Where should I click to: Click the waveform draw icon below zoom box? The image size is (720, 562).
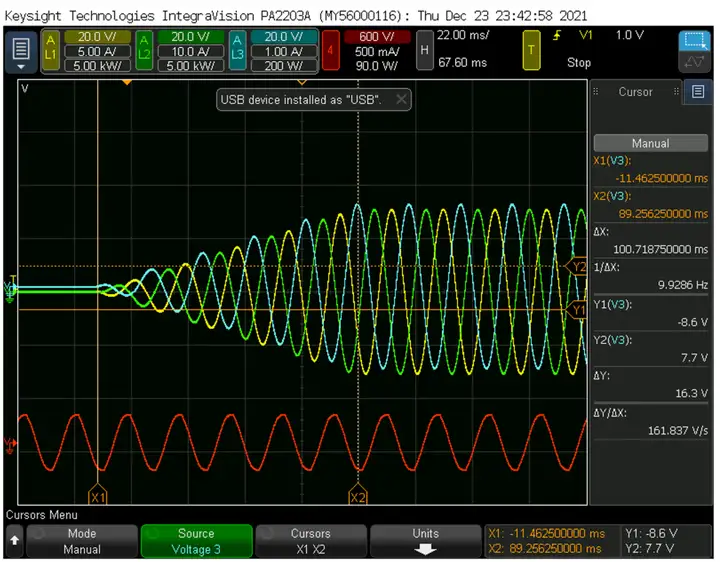pos(695,62)
